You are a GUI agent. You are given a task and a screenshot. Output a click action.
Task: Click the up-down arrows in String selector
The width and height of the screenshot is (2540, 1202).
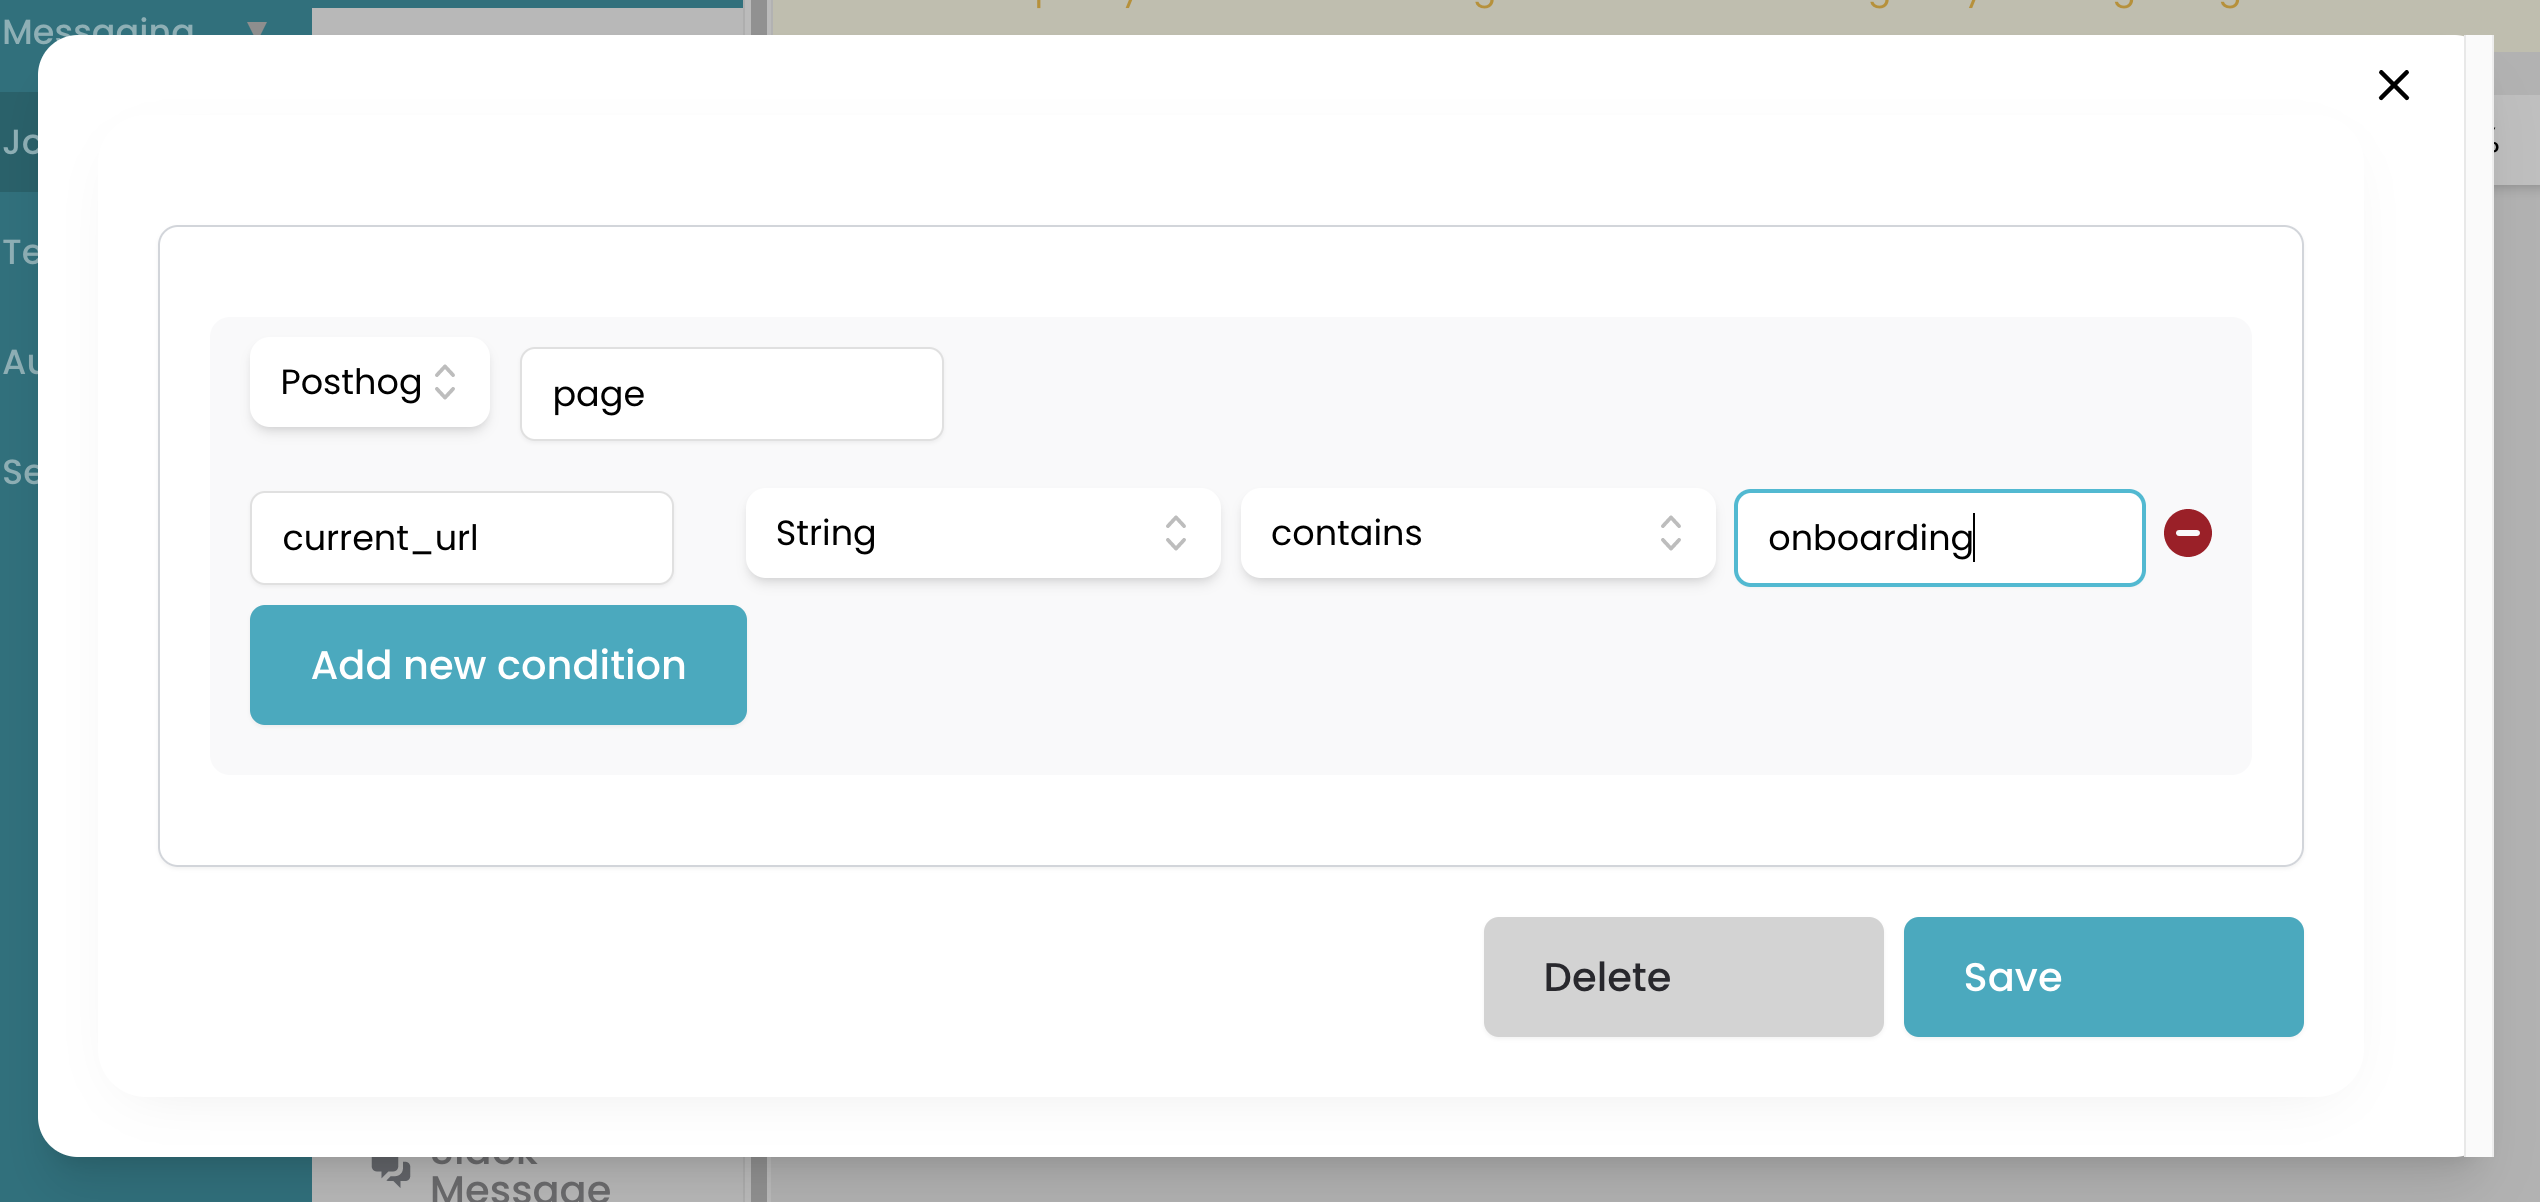click(1175, 533)
